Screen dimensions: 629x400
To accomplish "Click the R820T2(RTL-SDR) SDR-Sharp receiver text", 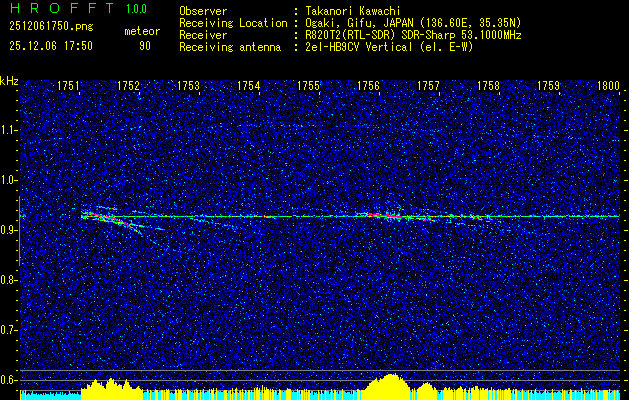I will coord(413,35).
